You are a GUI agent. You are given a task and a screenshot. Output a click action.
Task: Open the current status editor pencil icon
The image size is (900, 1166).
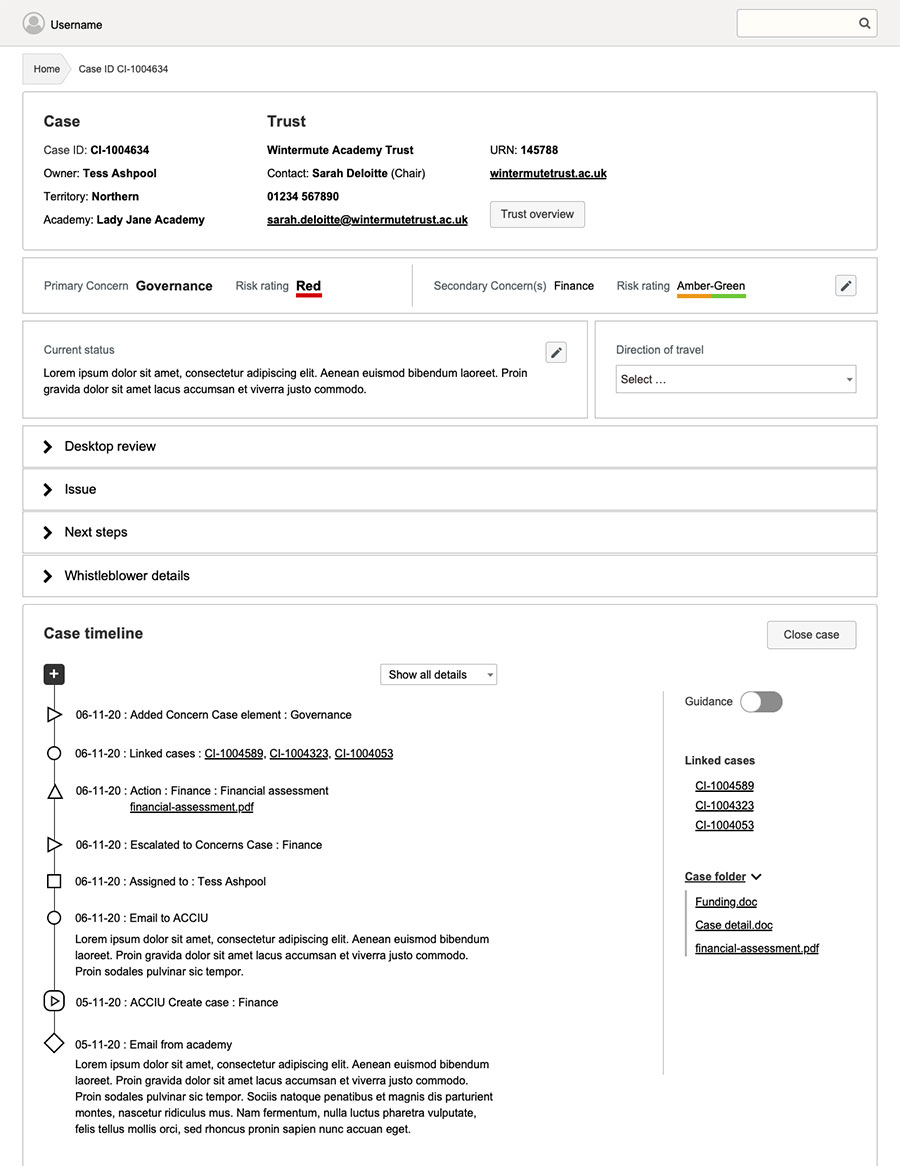click(556, 352)
